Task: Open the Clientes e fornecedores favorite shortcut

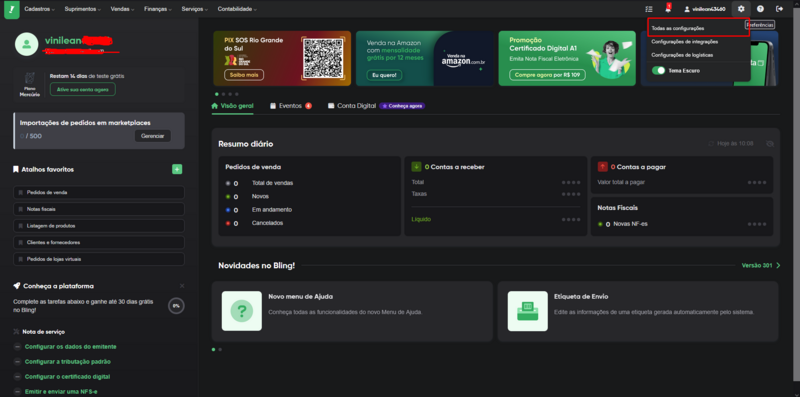Action: point(99,242)
